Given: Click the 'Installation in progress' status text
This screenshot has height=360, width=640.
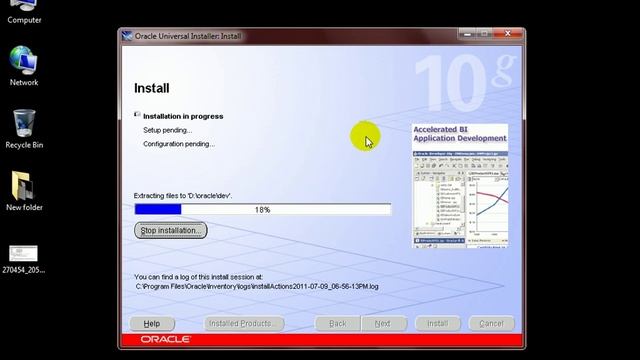Looking at the screenshot, I should coord(183,116).
